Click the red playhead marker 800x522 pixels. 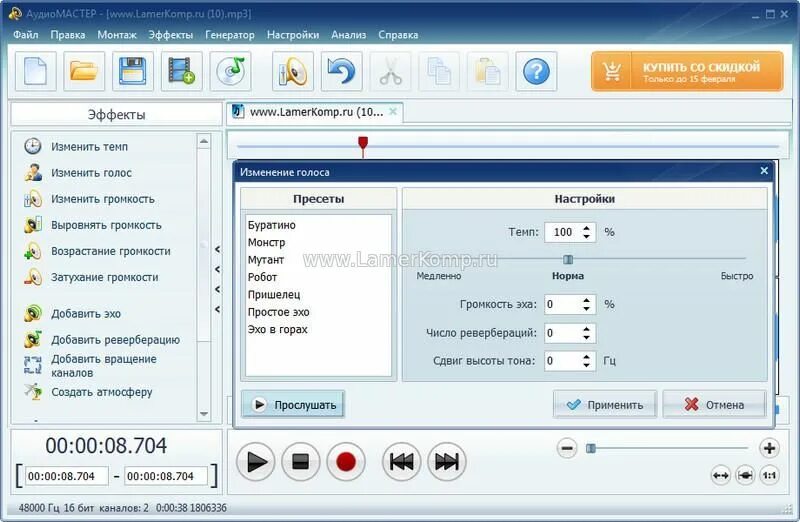(x=363, y=144)
